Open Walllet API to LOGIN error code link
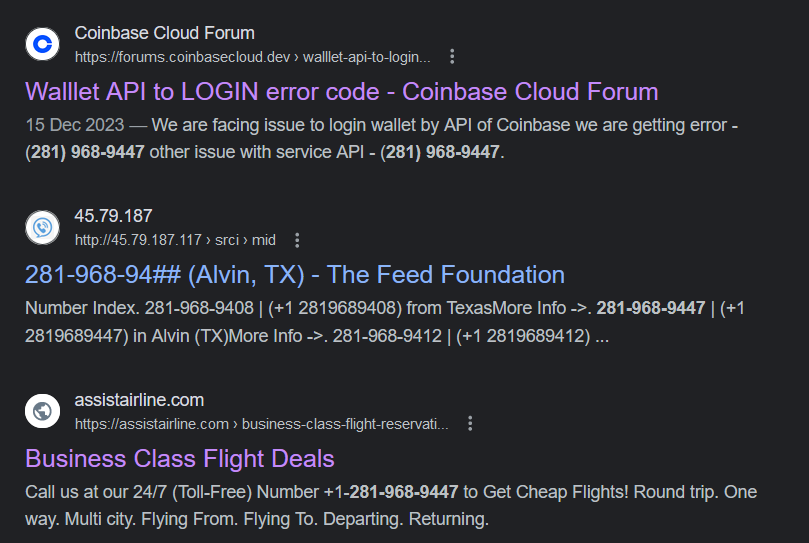Image resolution: width=809 pixels, height=543 pixels. click(342, 92)
